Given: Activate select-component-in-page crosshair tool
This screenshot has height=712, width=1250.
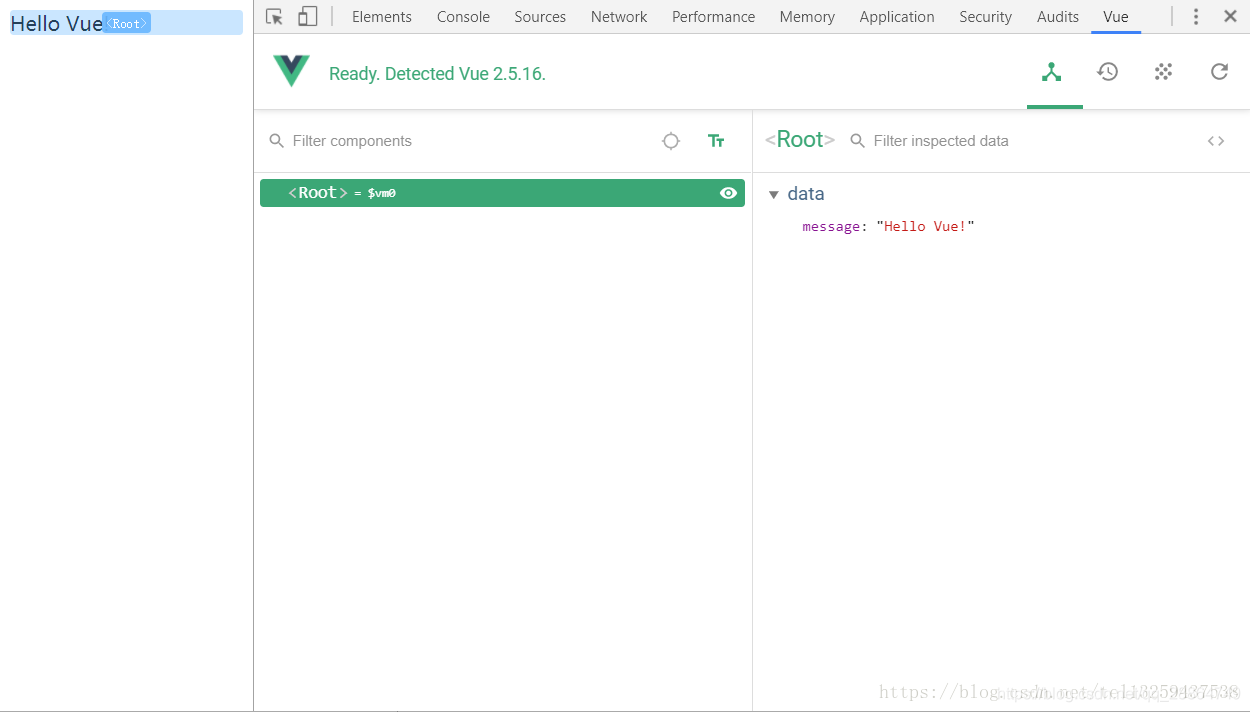Looking at the screenshot, I should pyautogui.click(x=670, y=141).
